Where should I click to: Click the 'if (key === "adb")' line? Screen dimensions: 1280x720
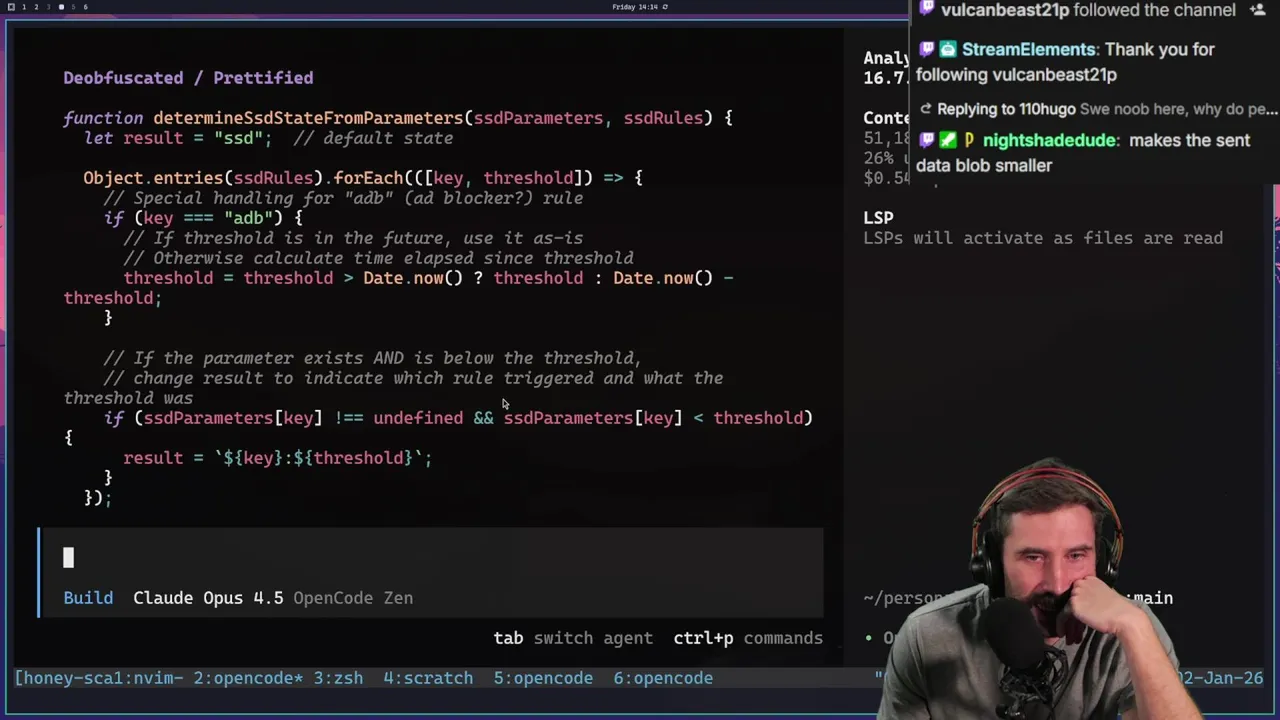coord(203,218)
